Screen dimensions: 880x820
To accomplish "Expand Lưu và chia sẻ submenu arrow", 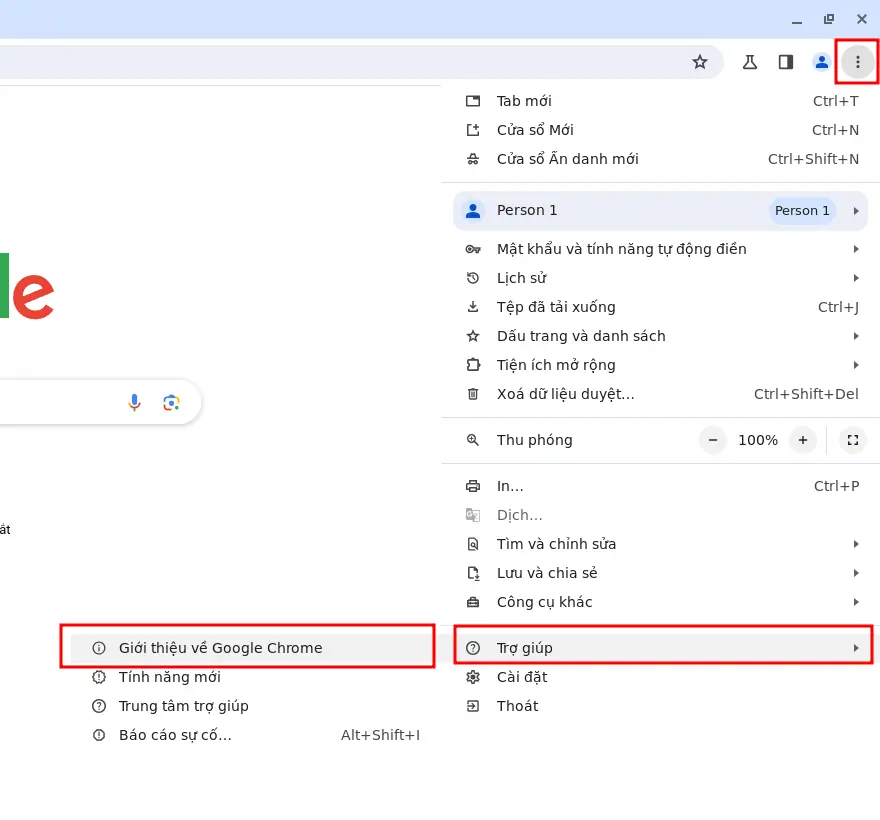I will pos(856,573).
